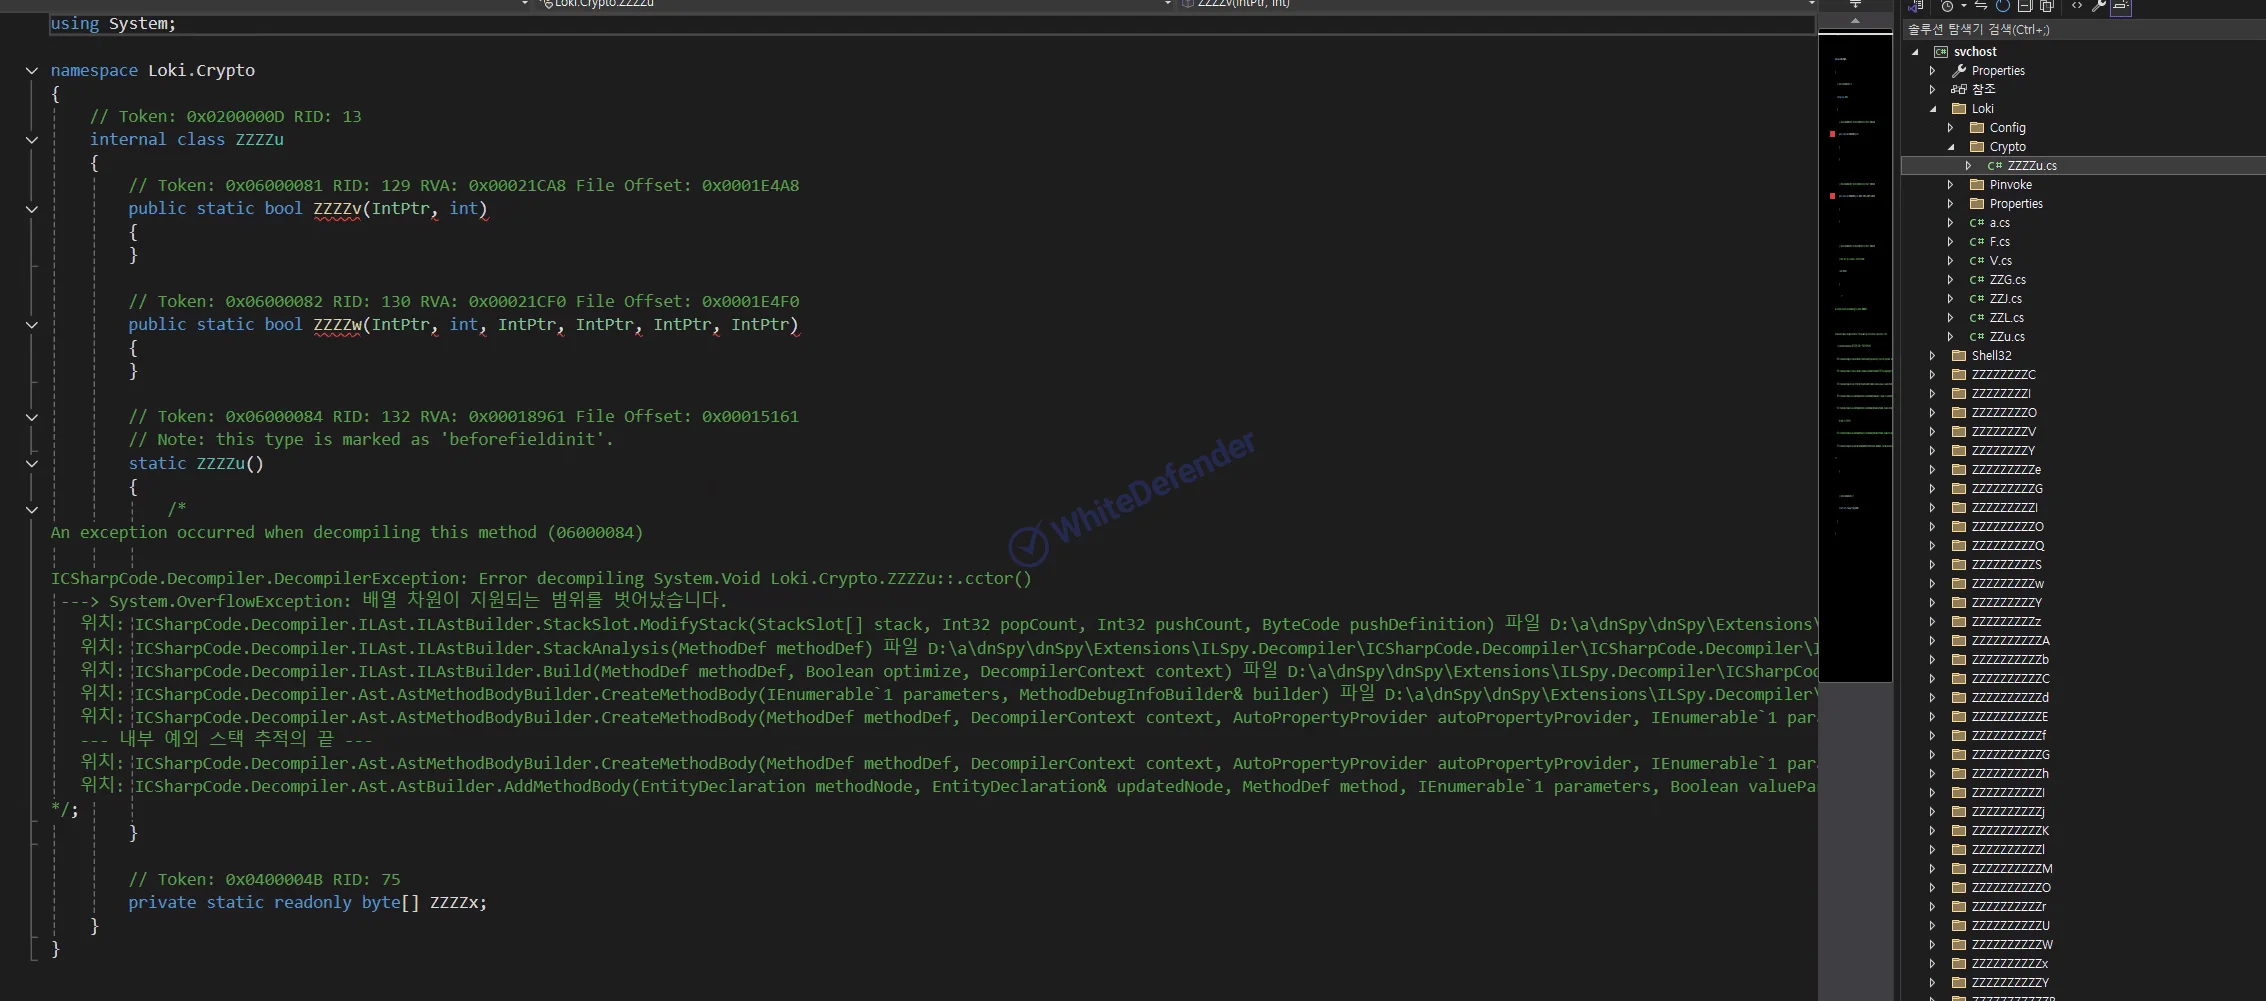Open Properties via the wrench toolbar icon
Image resolution: width=2266 pixels, height=1001 pixels.
point(2099,6)
